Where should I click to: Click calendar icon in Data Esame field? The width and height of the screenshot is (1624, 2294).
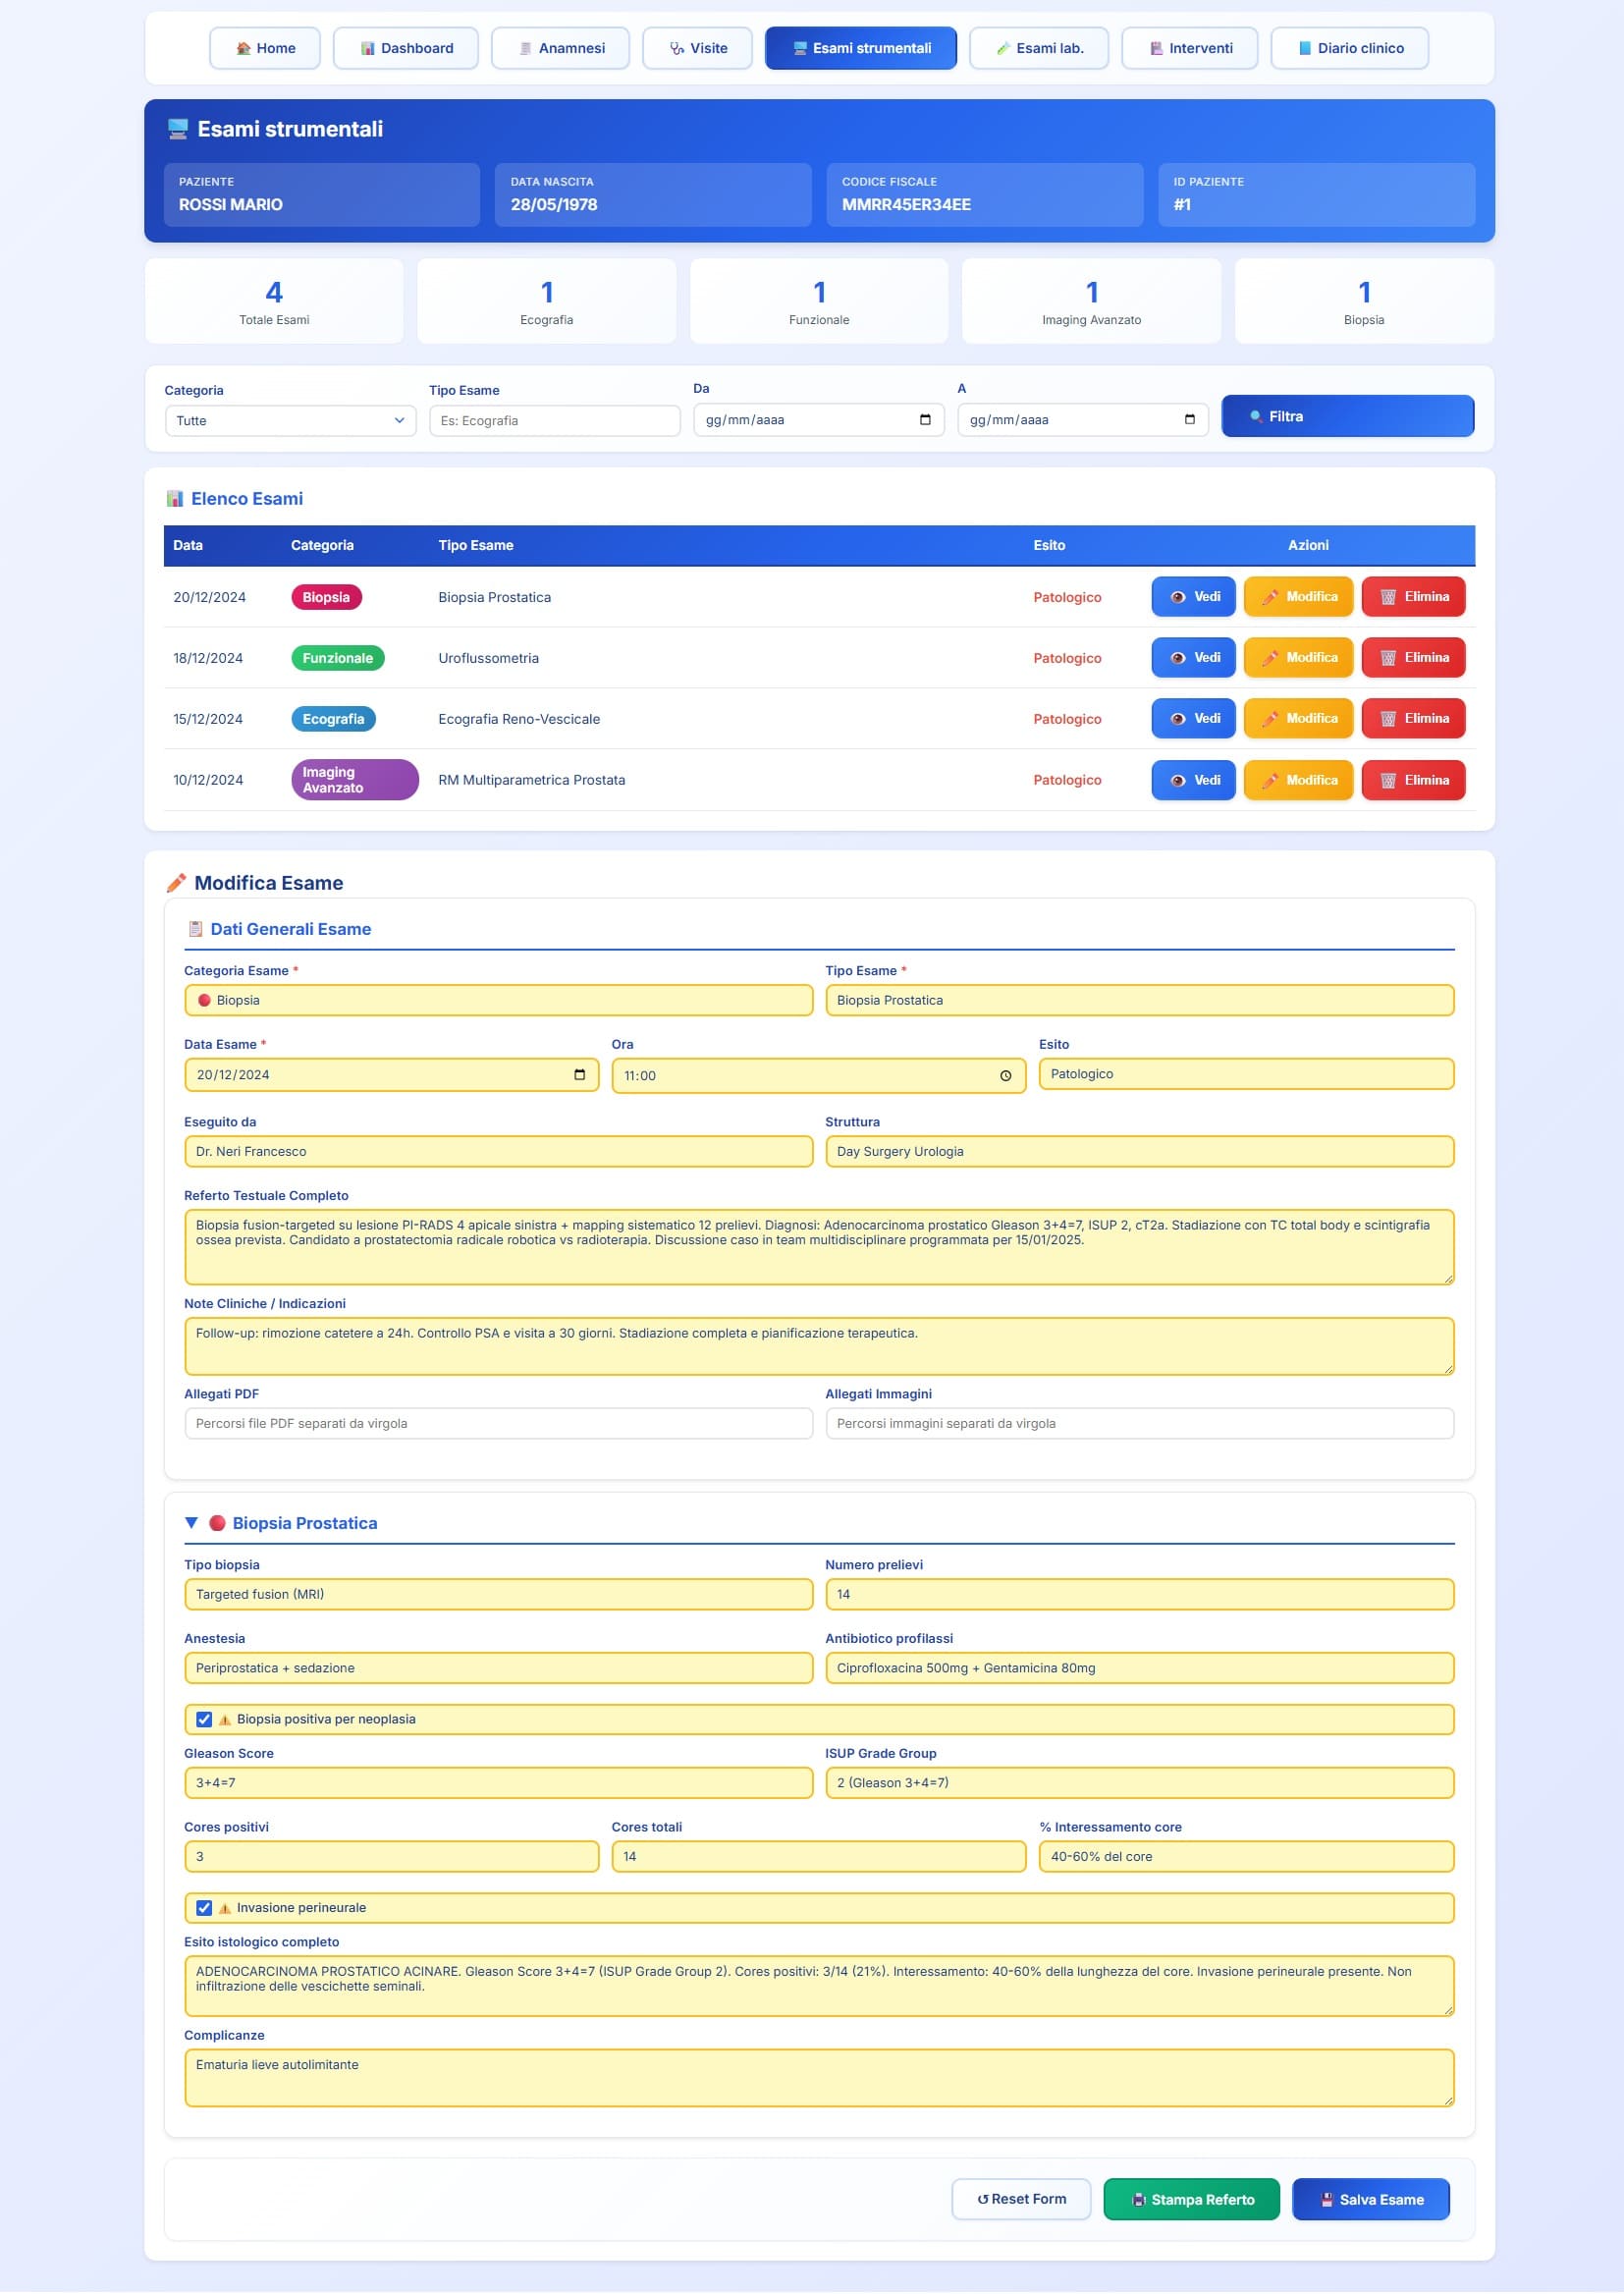[579, 1075]
